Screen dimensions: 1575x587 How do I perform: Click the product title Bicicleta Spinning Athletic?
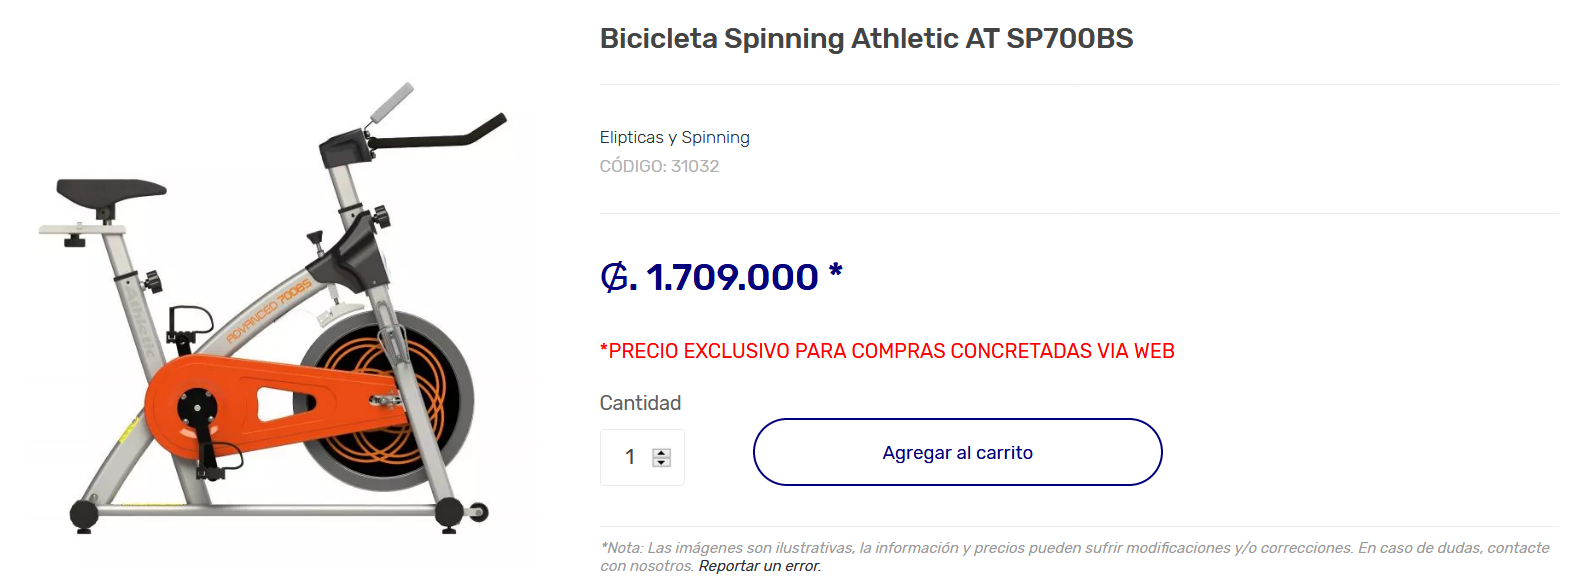point(866,39)
